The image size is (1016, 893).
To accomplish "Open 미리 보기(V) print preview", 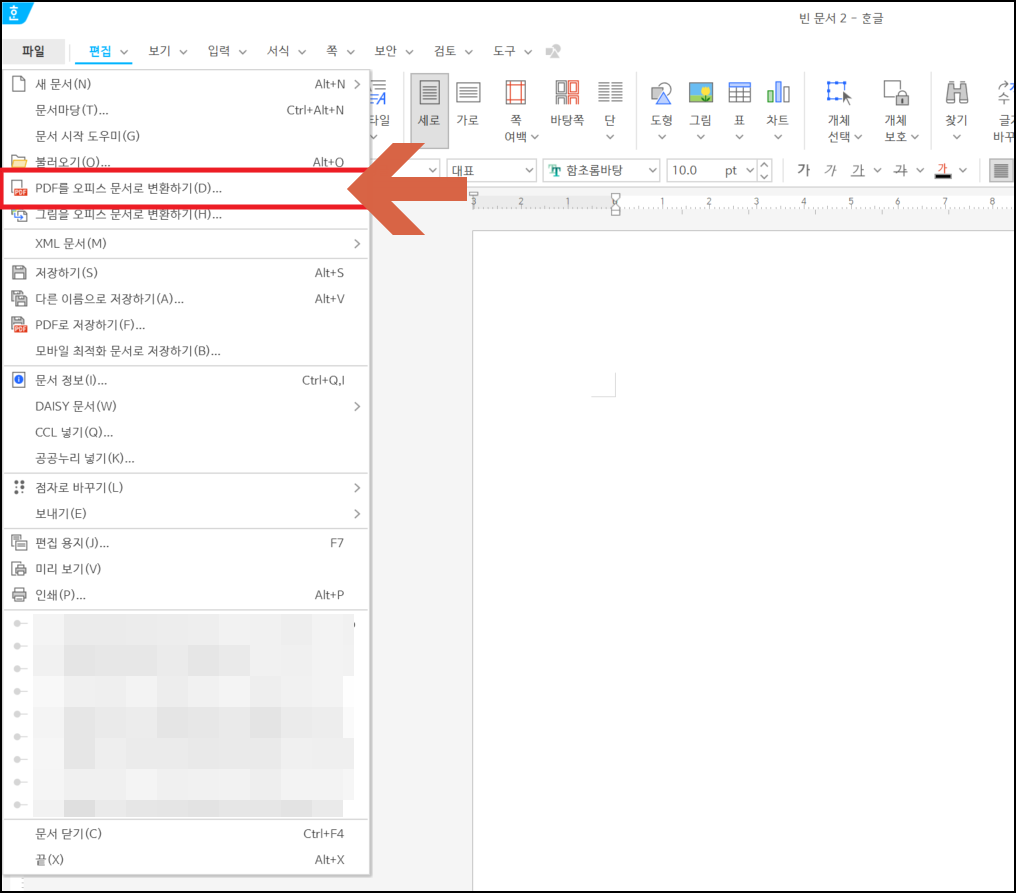I will [186, 569].
